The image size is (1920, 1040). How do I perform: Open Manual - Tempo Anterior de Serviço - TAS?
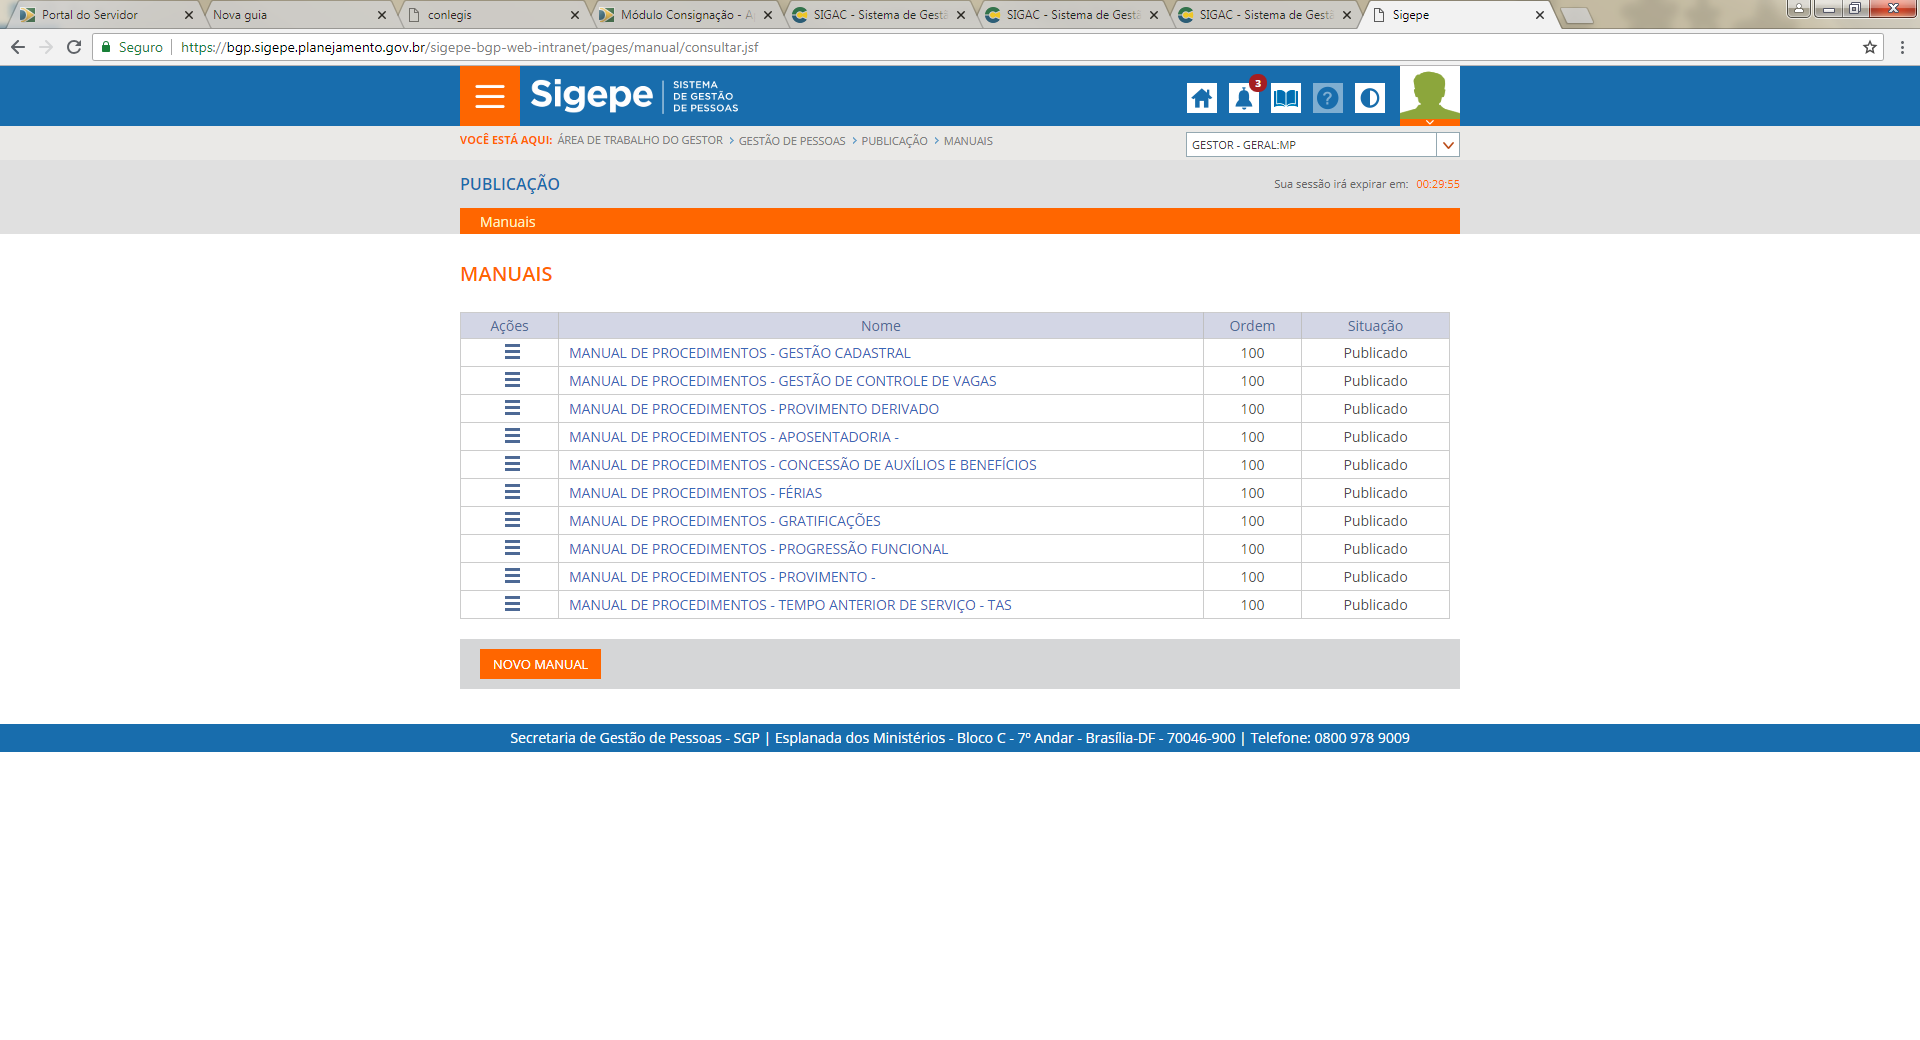[x=790, y=605]
